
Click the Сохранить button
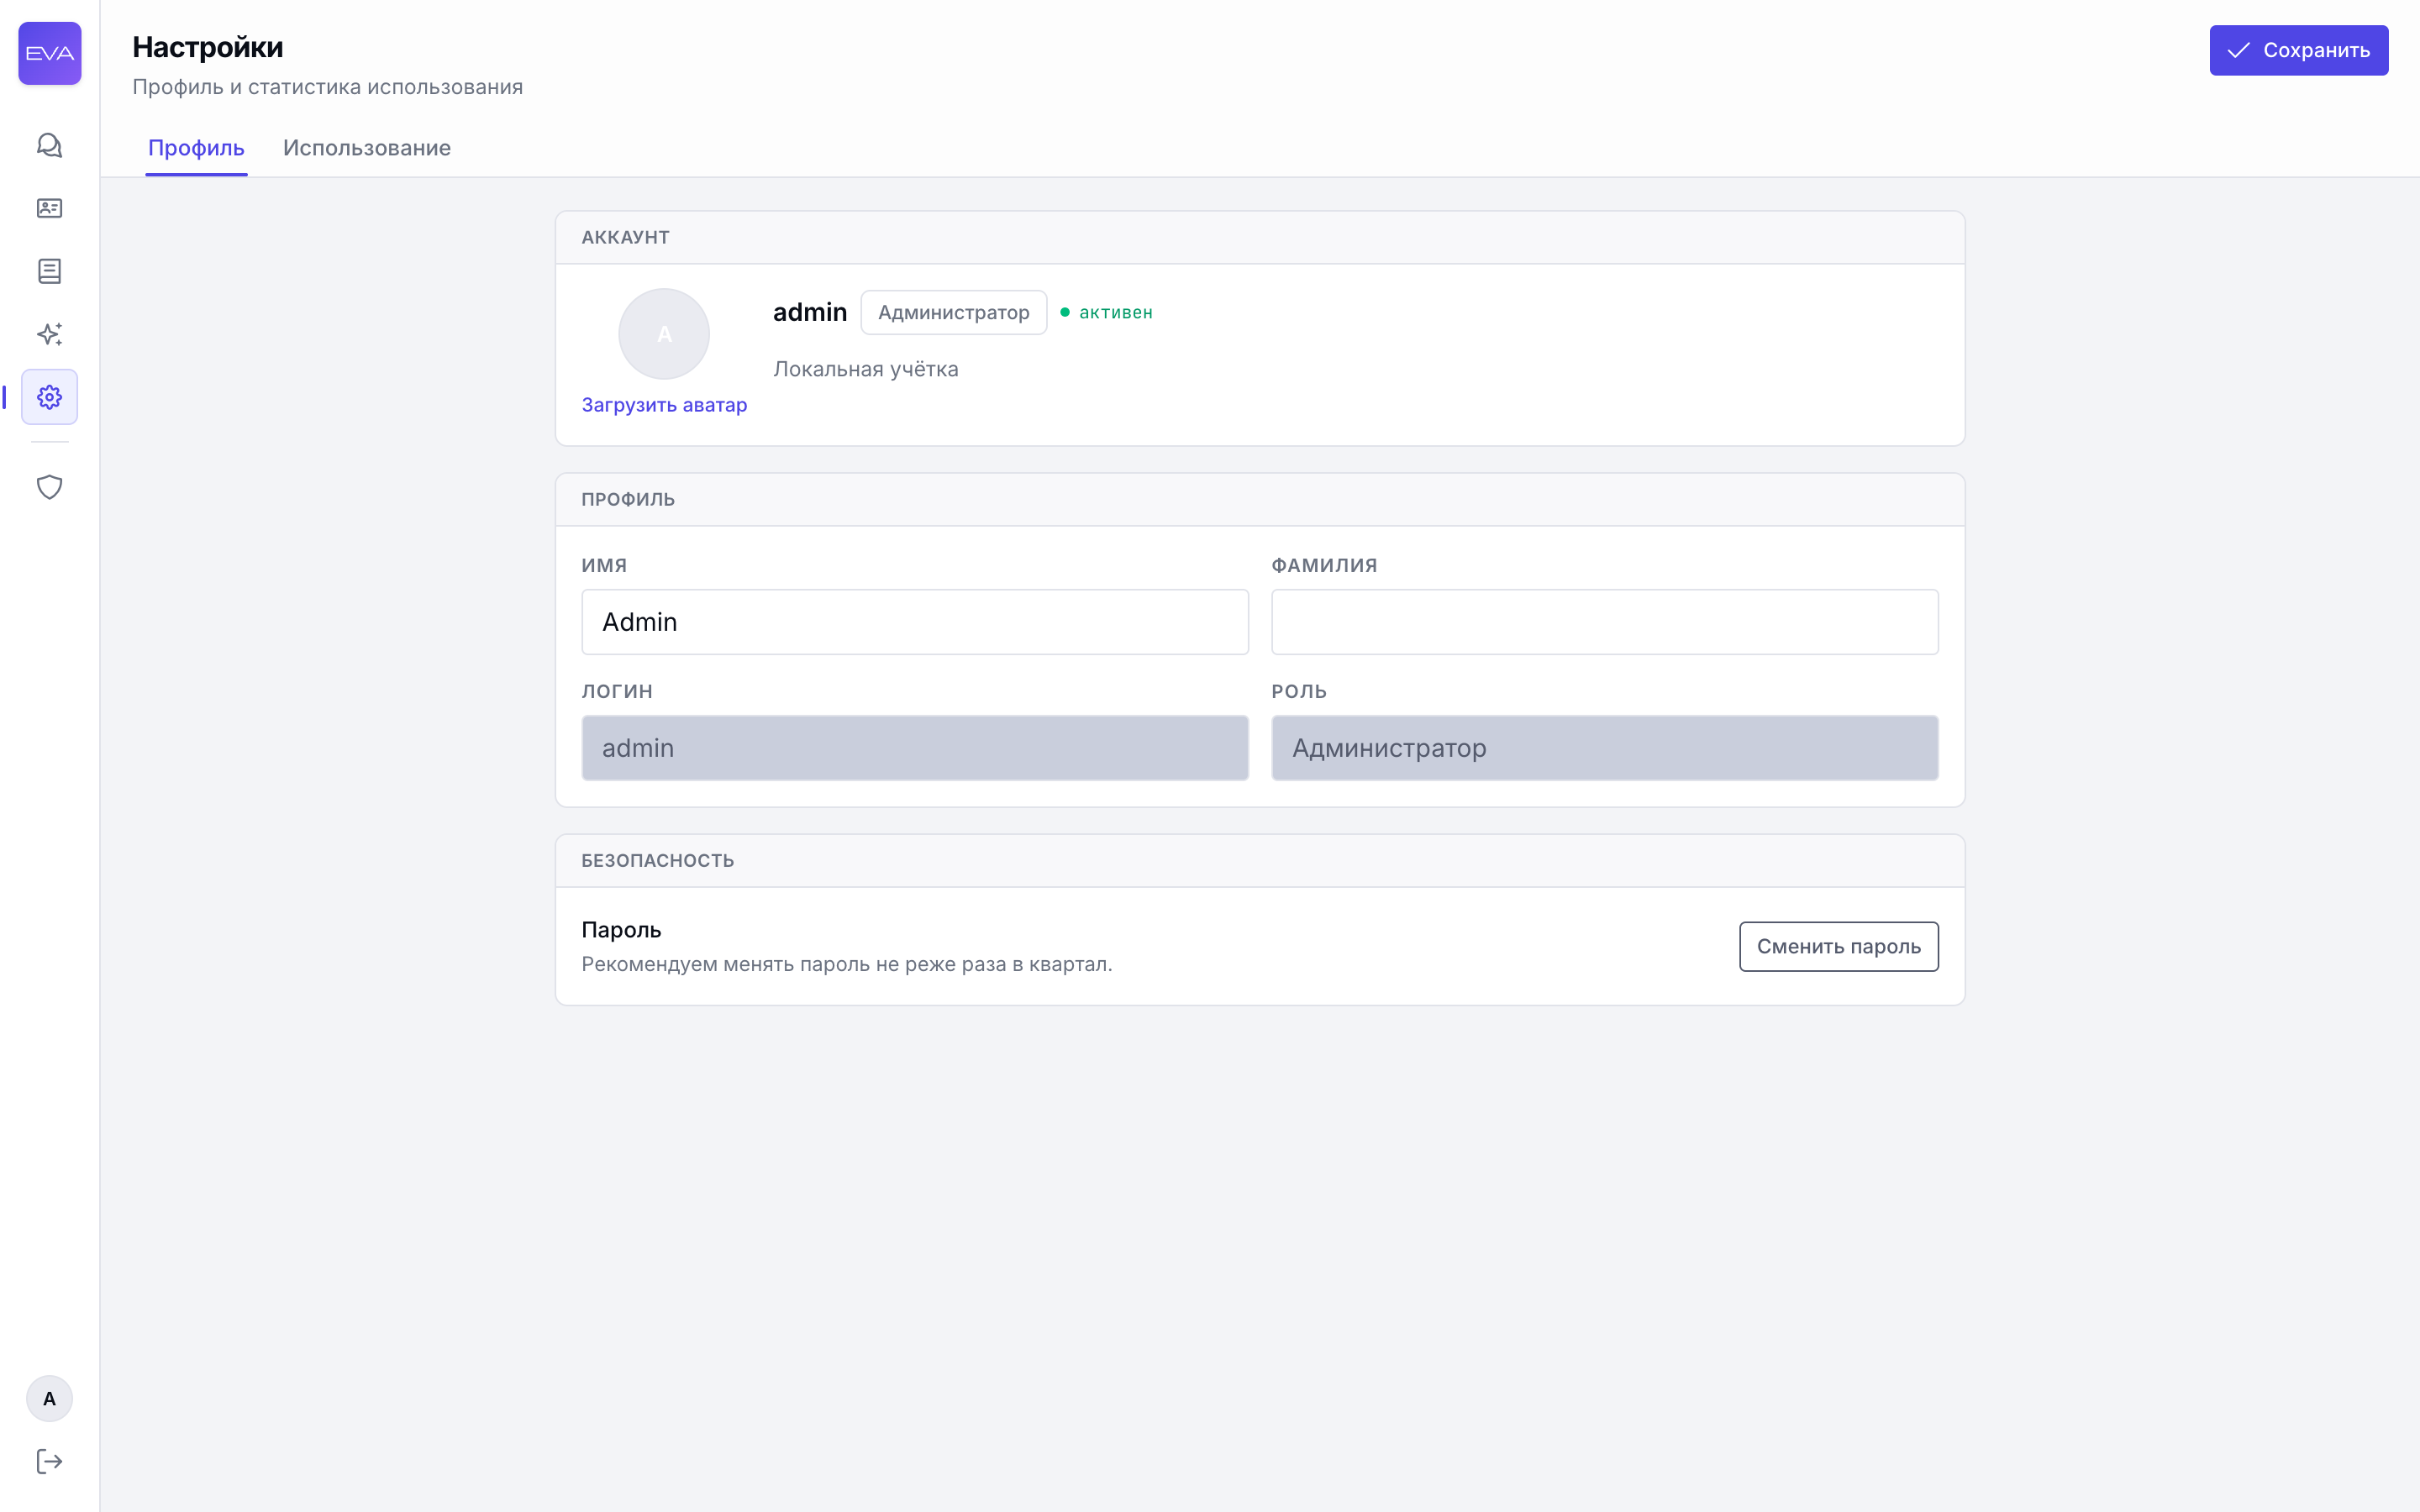(2298, 50)
